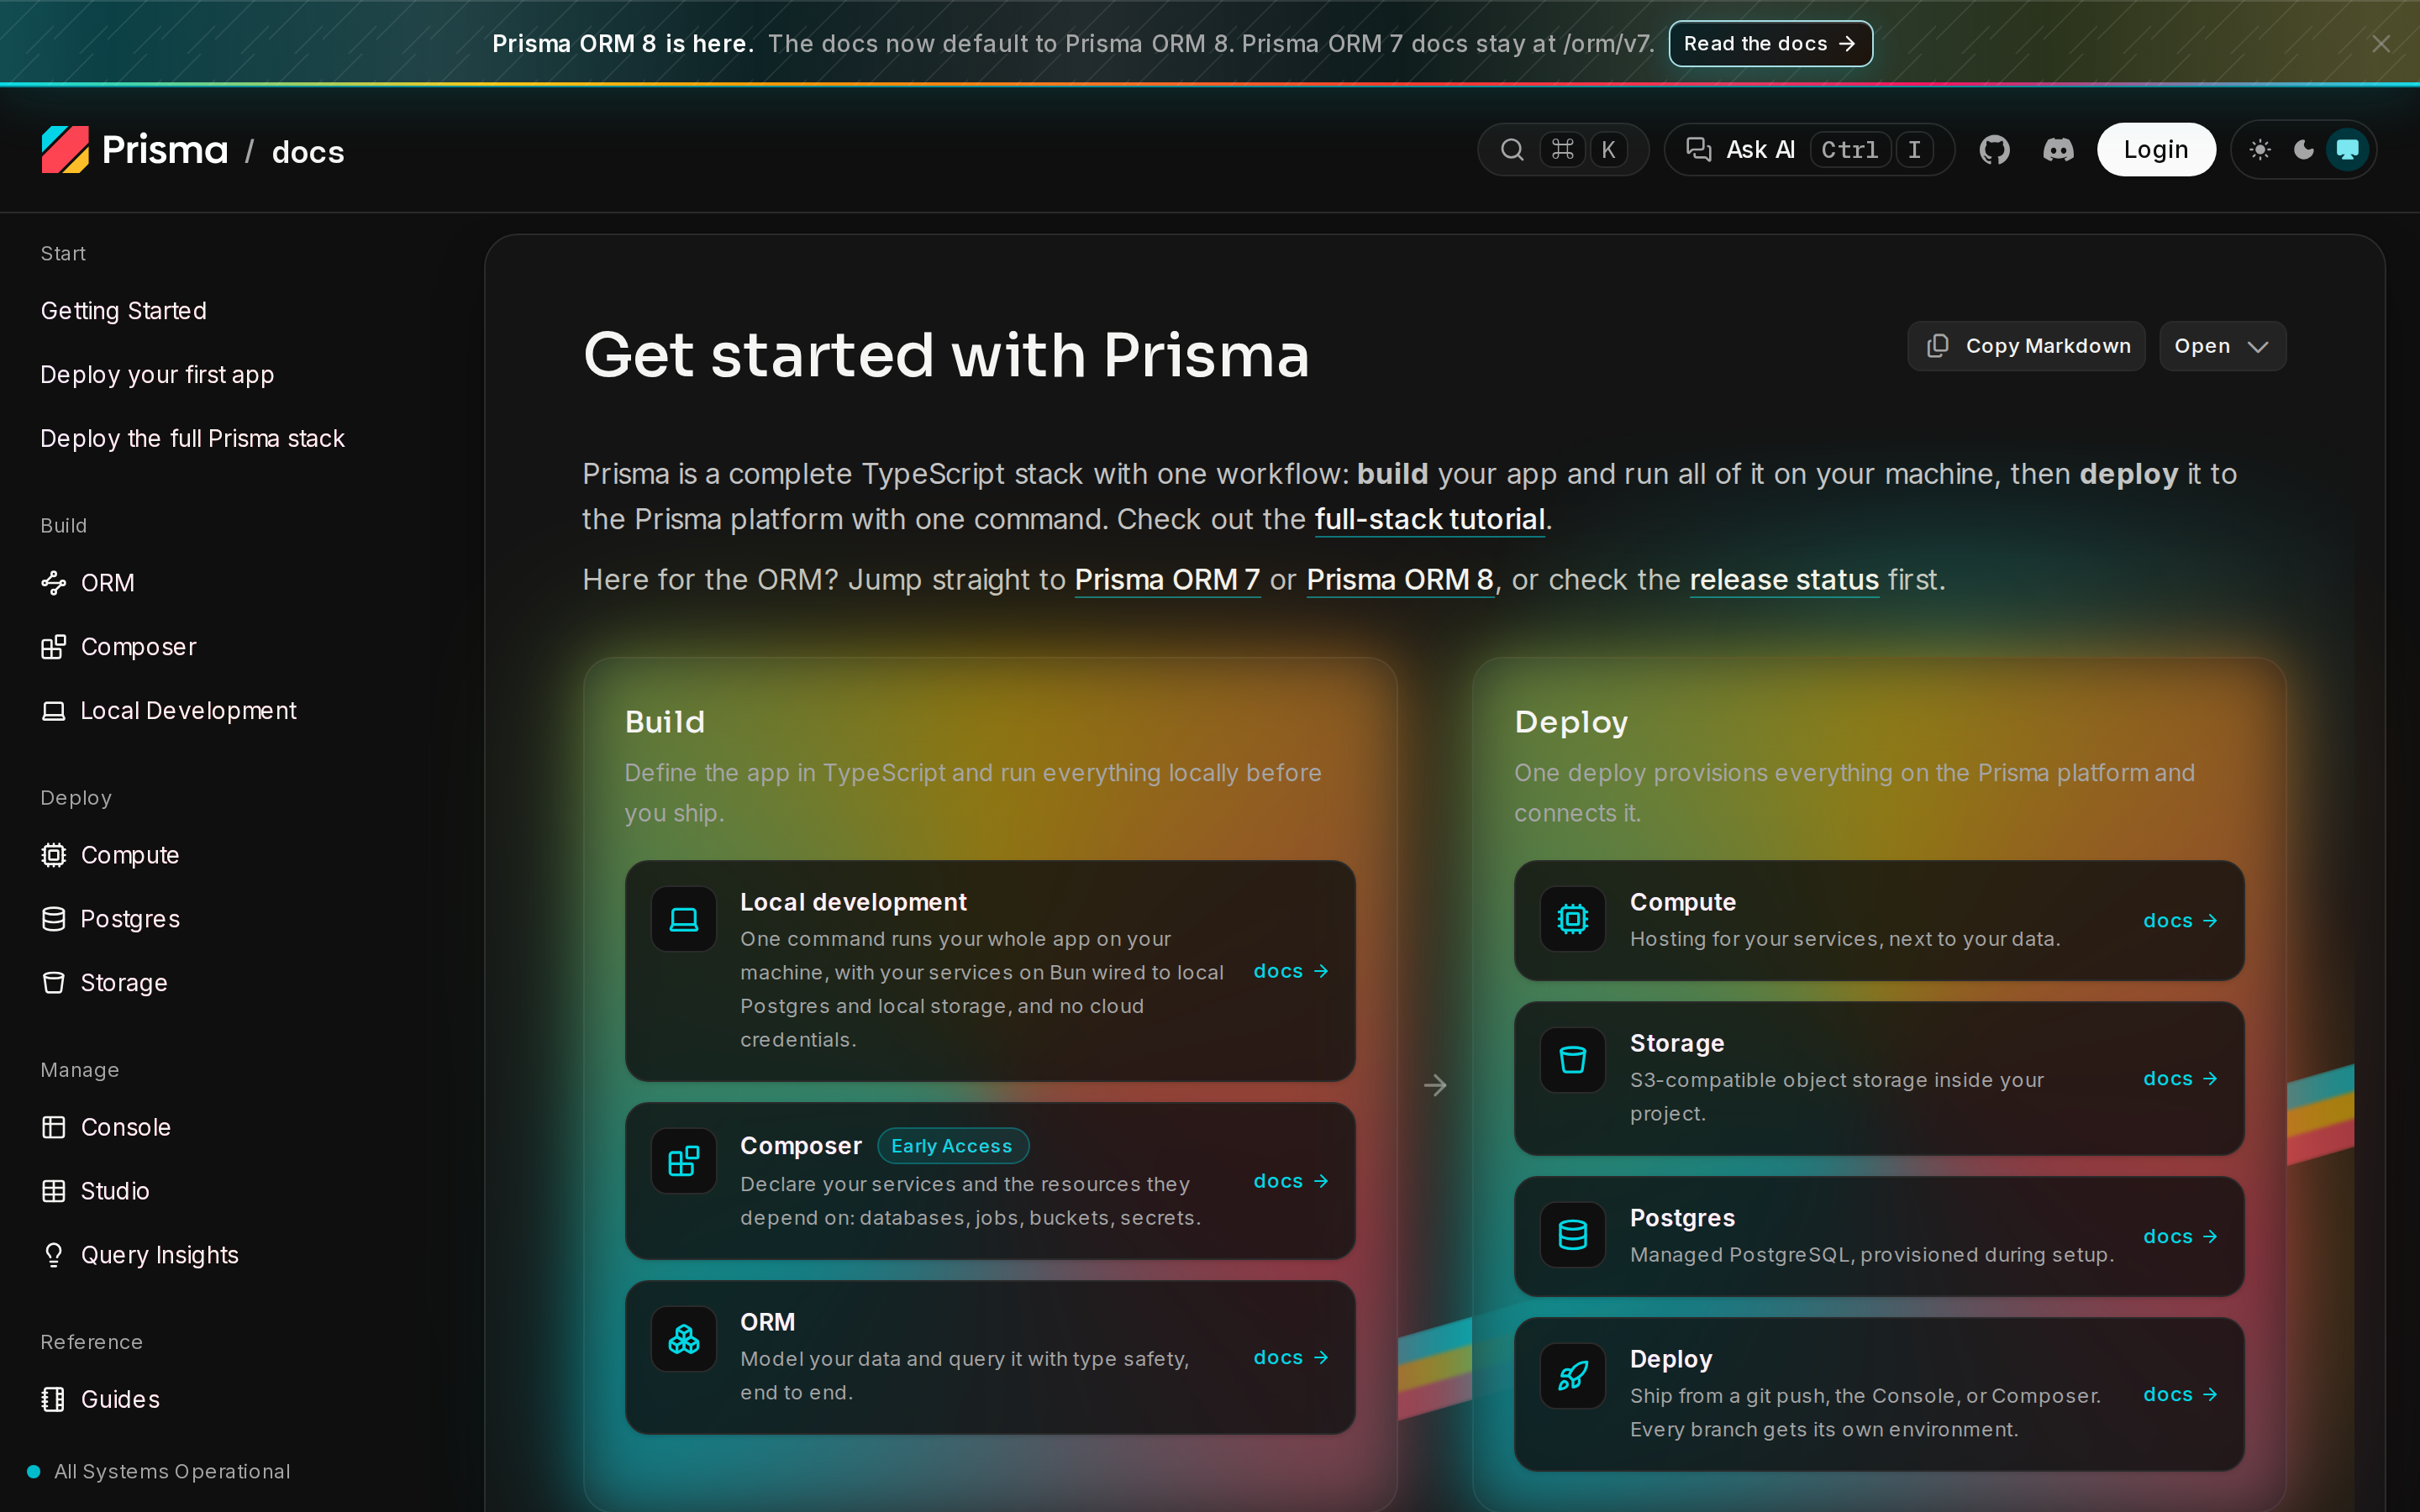
Task: Follow the full-stack tutorial link
Action: (1429, 519)
